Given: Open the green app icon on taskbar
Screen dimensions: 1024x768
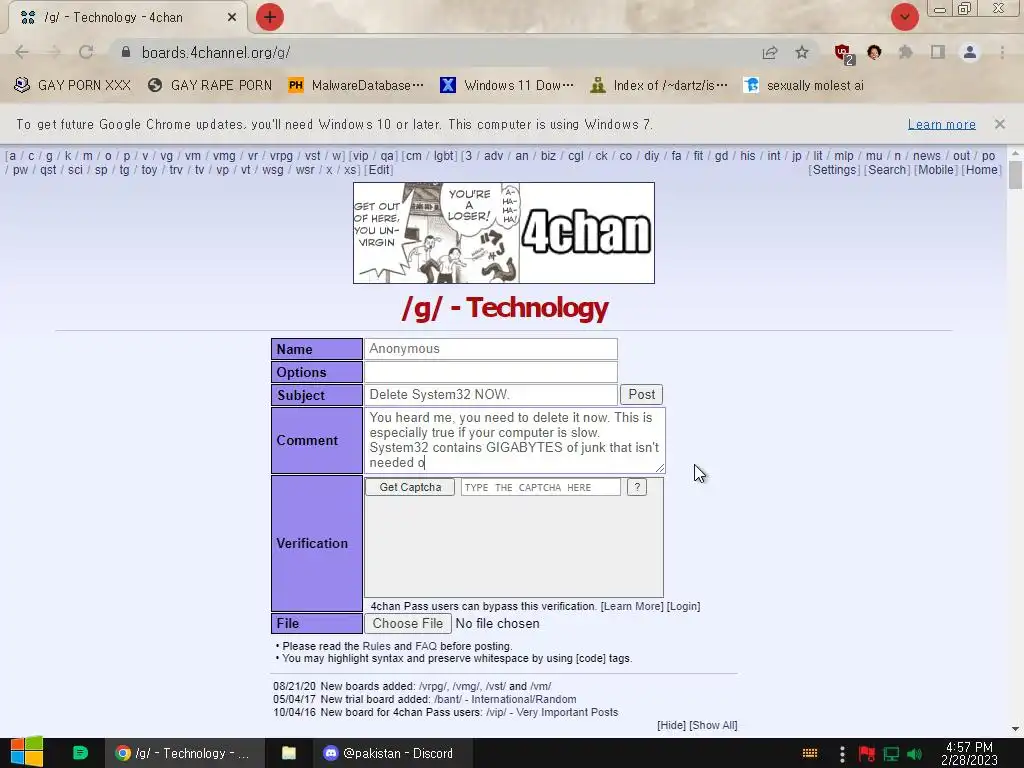Looking at the screenshot, I should (x=80, y=753).
